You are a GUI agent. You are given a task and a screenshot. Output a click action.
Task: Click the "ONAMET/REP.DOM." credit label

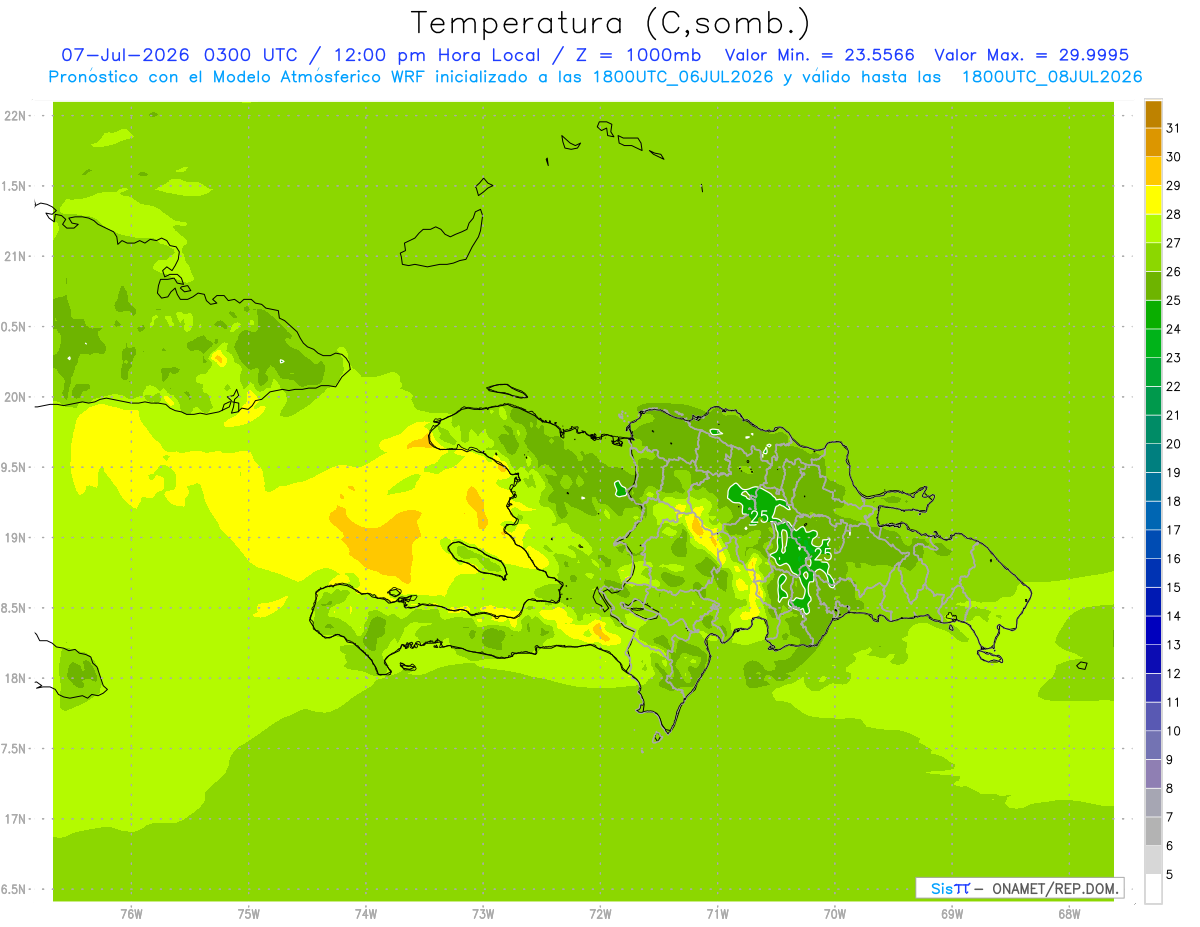1055,888
